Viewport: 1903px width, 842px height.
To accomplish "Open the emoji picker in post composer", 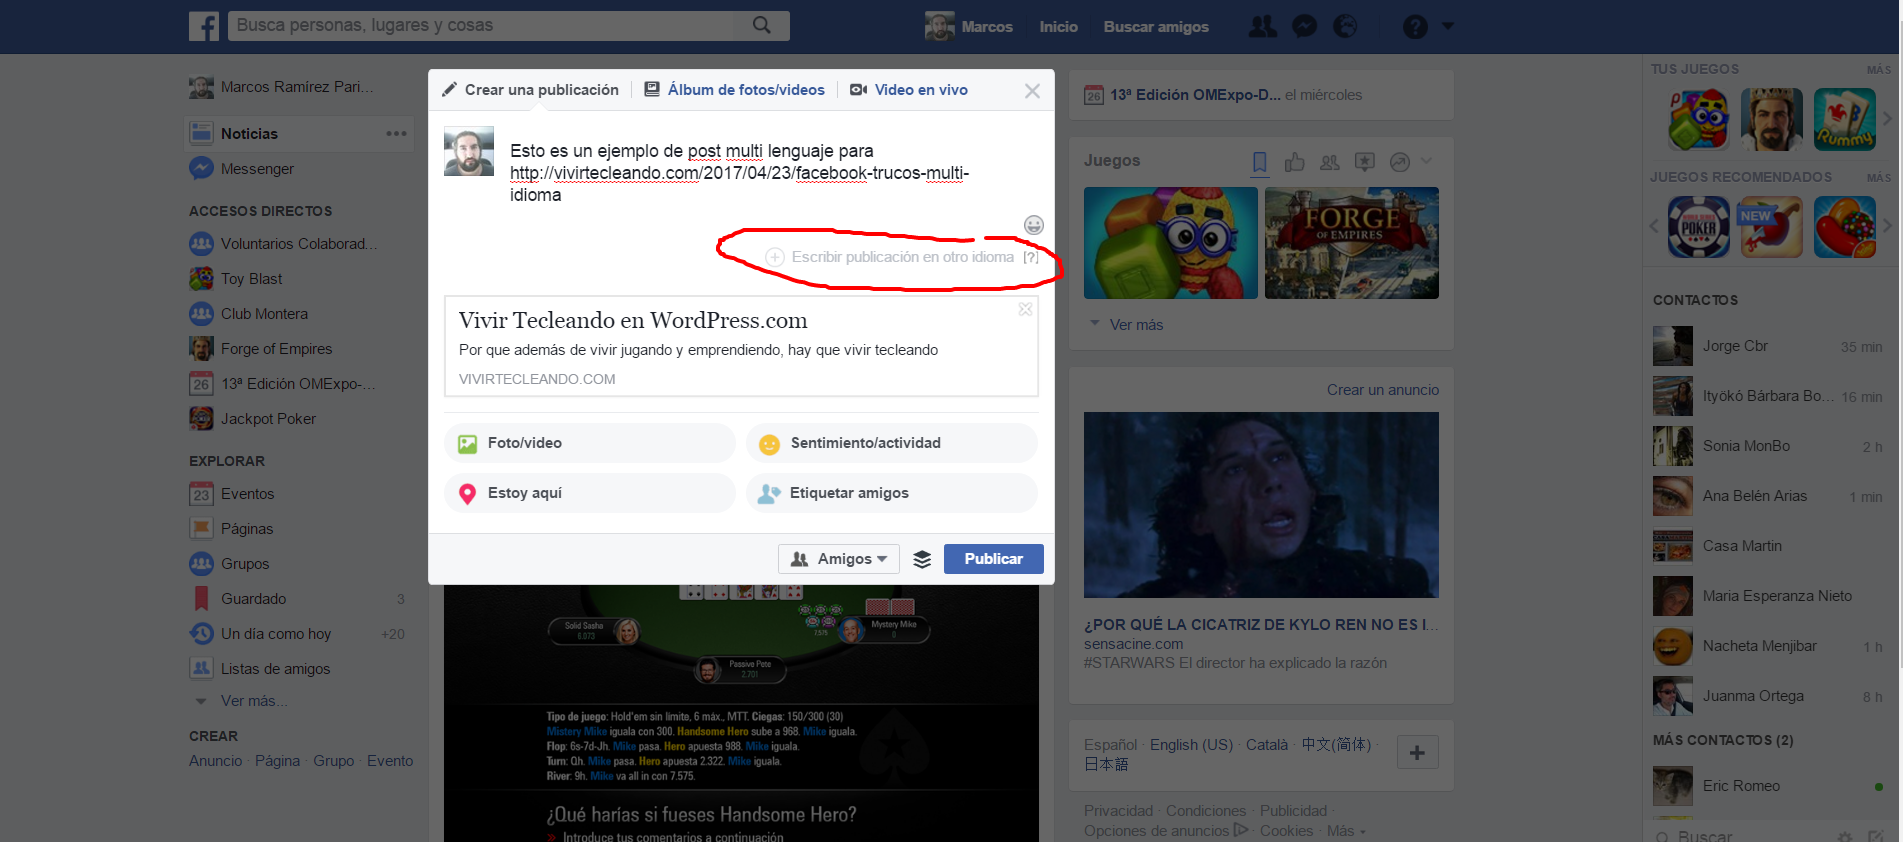I will (1034, 225).
